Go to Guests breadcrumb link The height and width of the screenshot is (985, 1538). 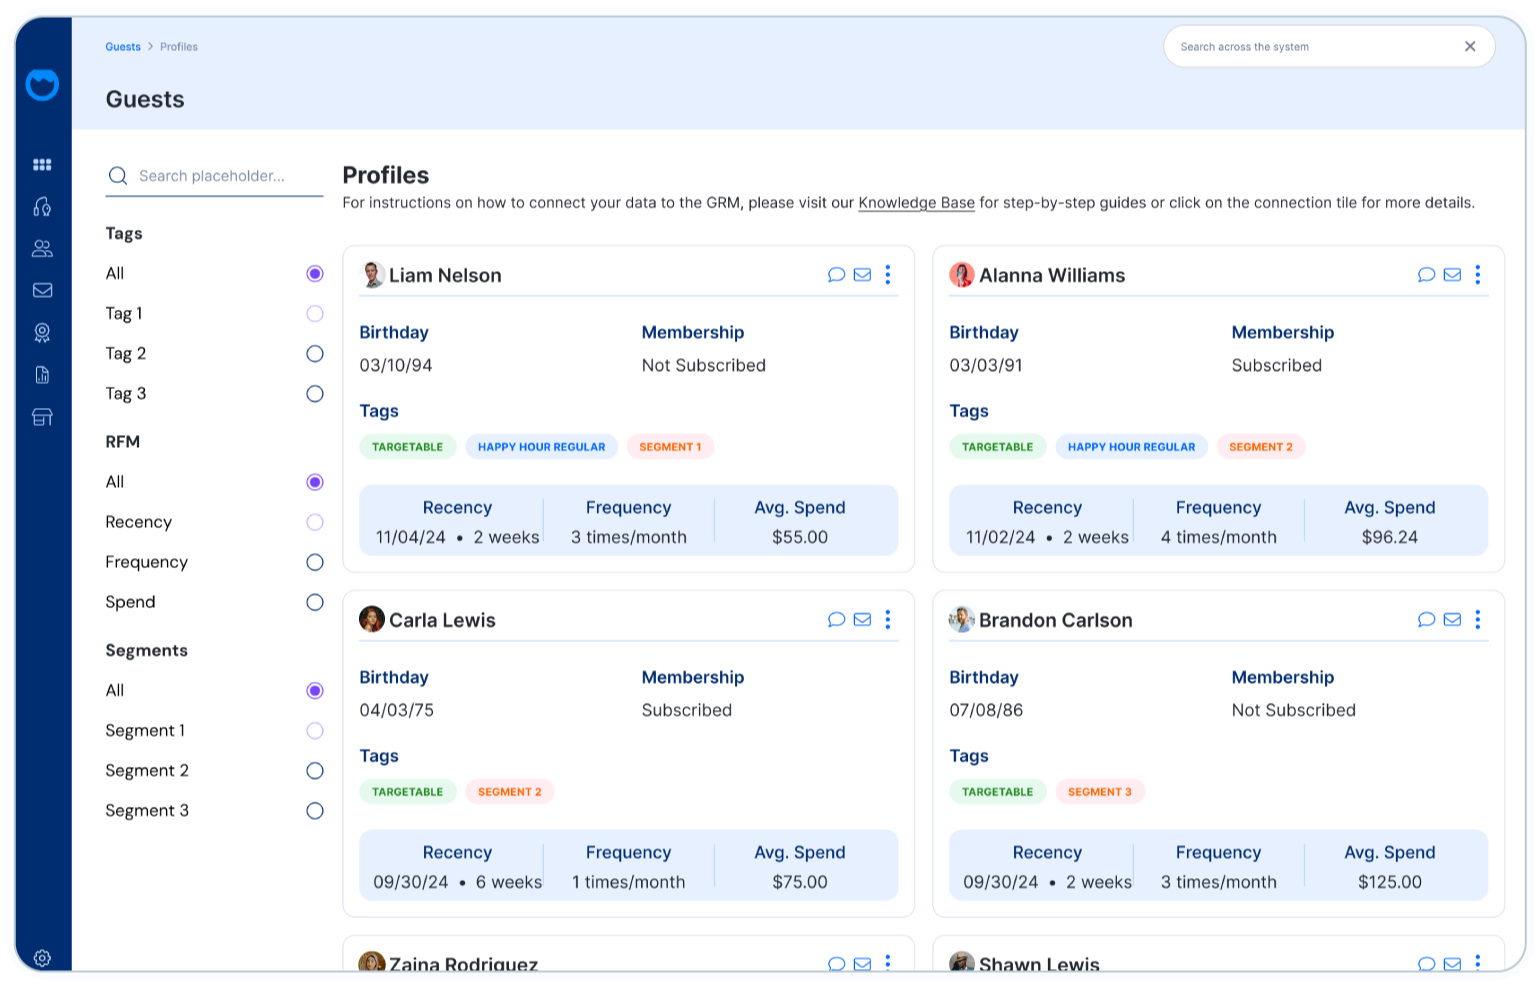(123, 47)
